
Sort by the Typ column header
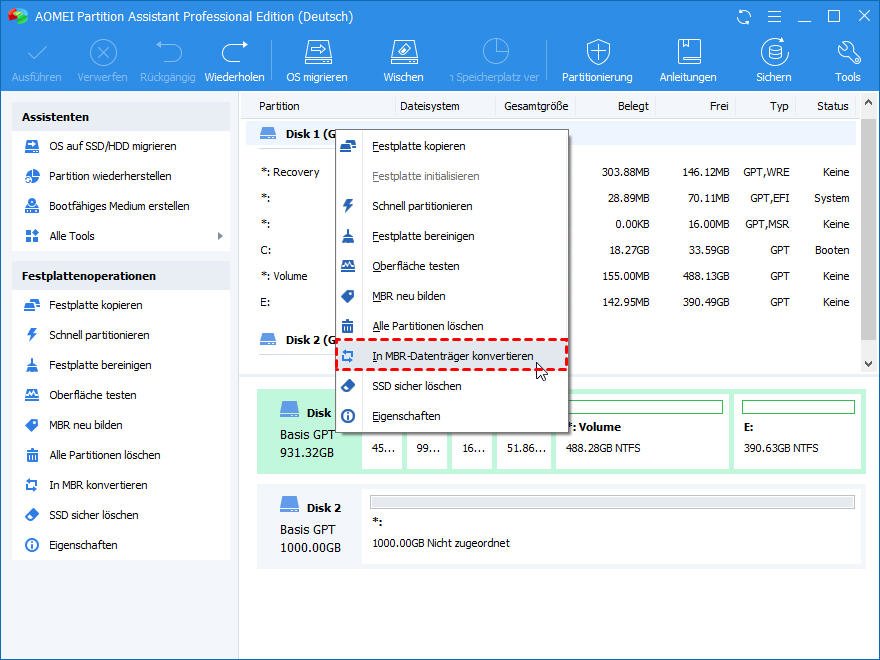click(x=779, y=106)
